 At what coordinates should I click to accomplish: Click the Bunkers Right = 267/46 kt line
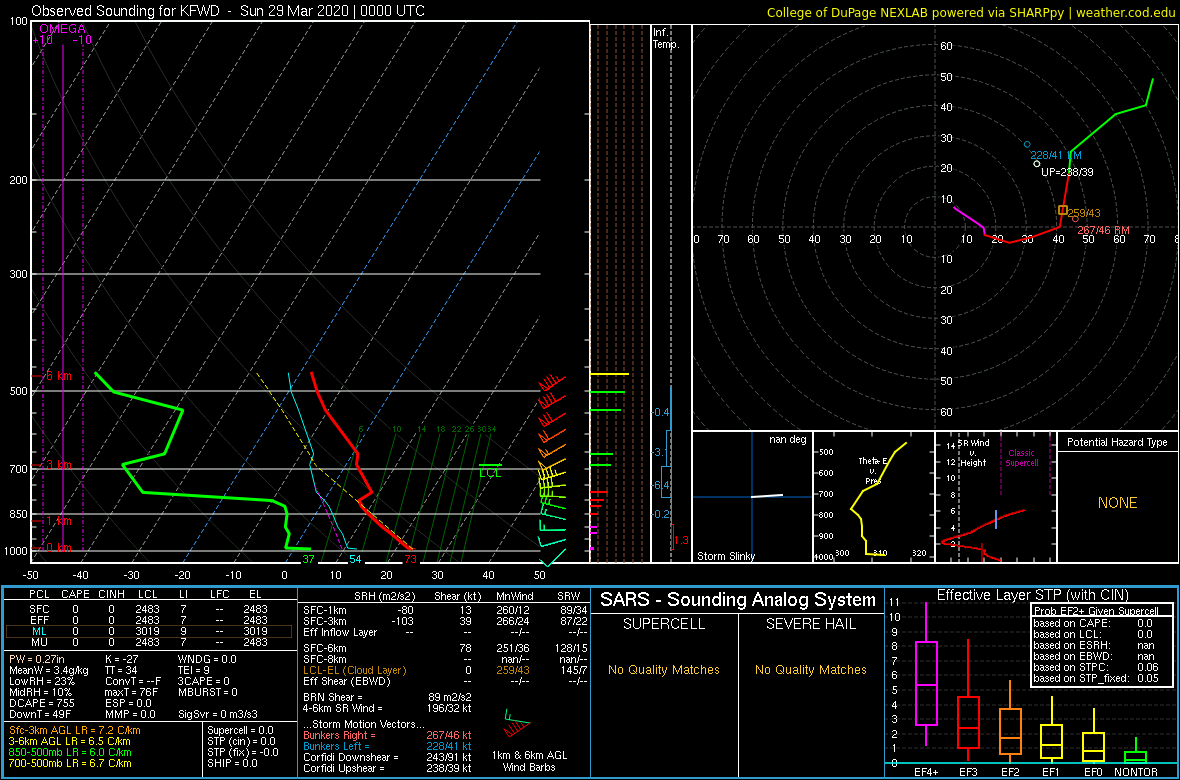point(387,734)
